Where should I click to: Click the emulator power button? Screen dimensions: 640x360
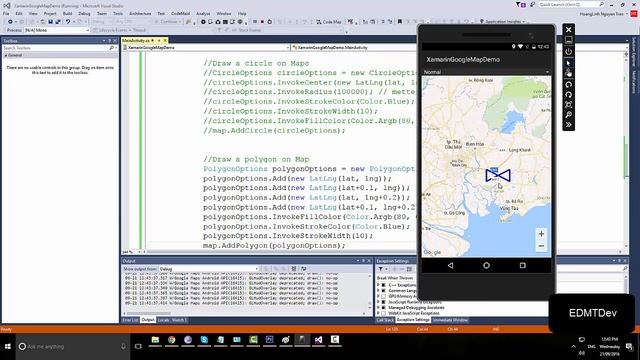click(x=568, y=52)
